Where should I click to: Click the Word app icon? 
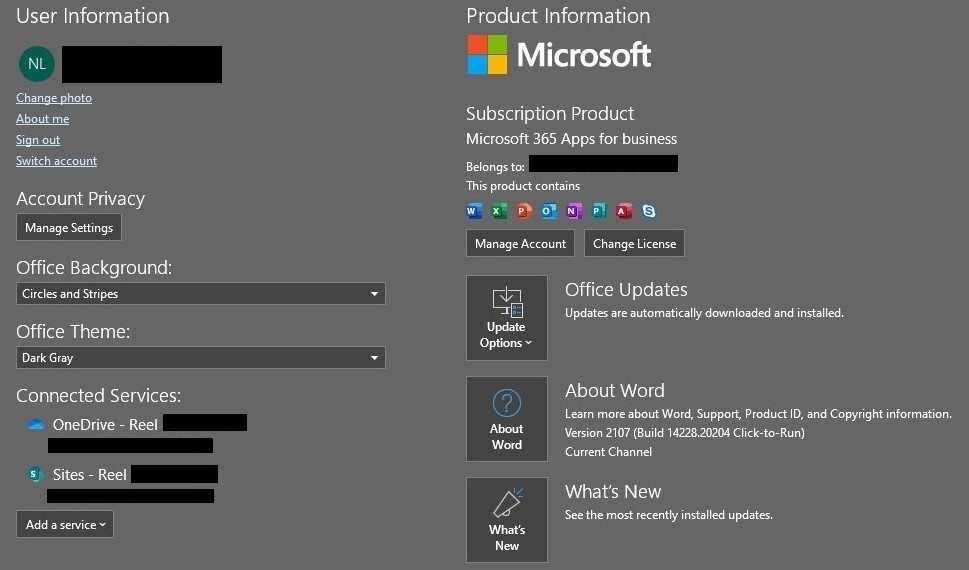click(x=474, y=211)
